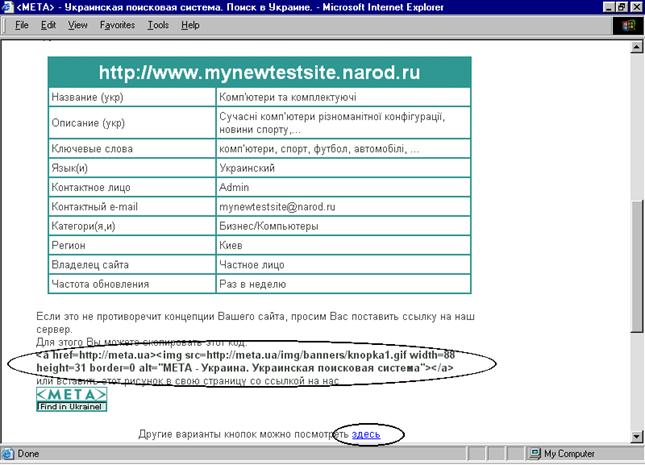The image size is (645, 465).
Task: Click the 'или вставить этот рисунок' line
Action: click(x=188, y=381)
